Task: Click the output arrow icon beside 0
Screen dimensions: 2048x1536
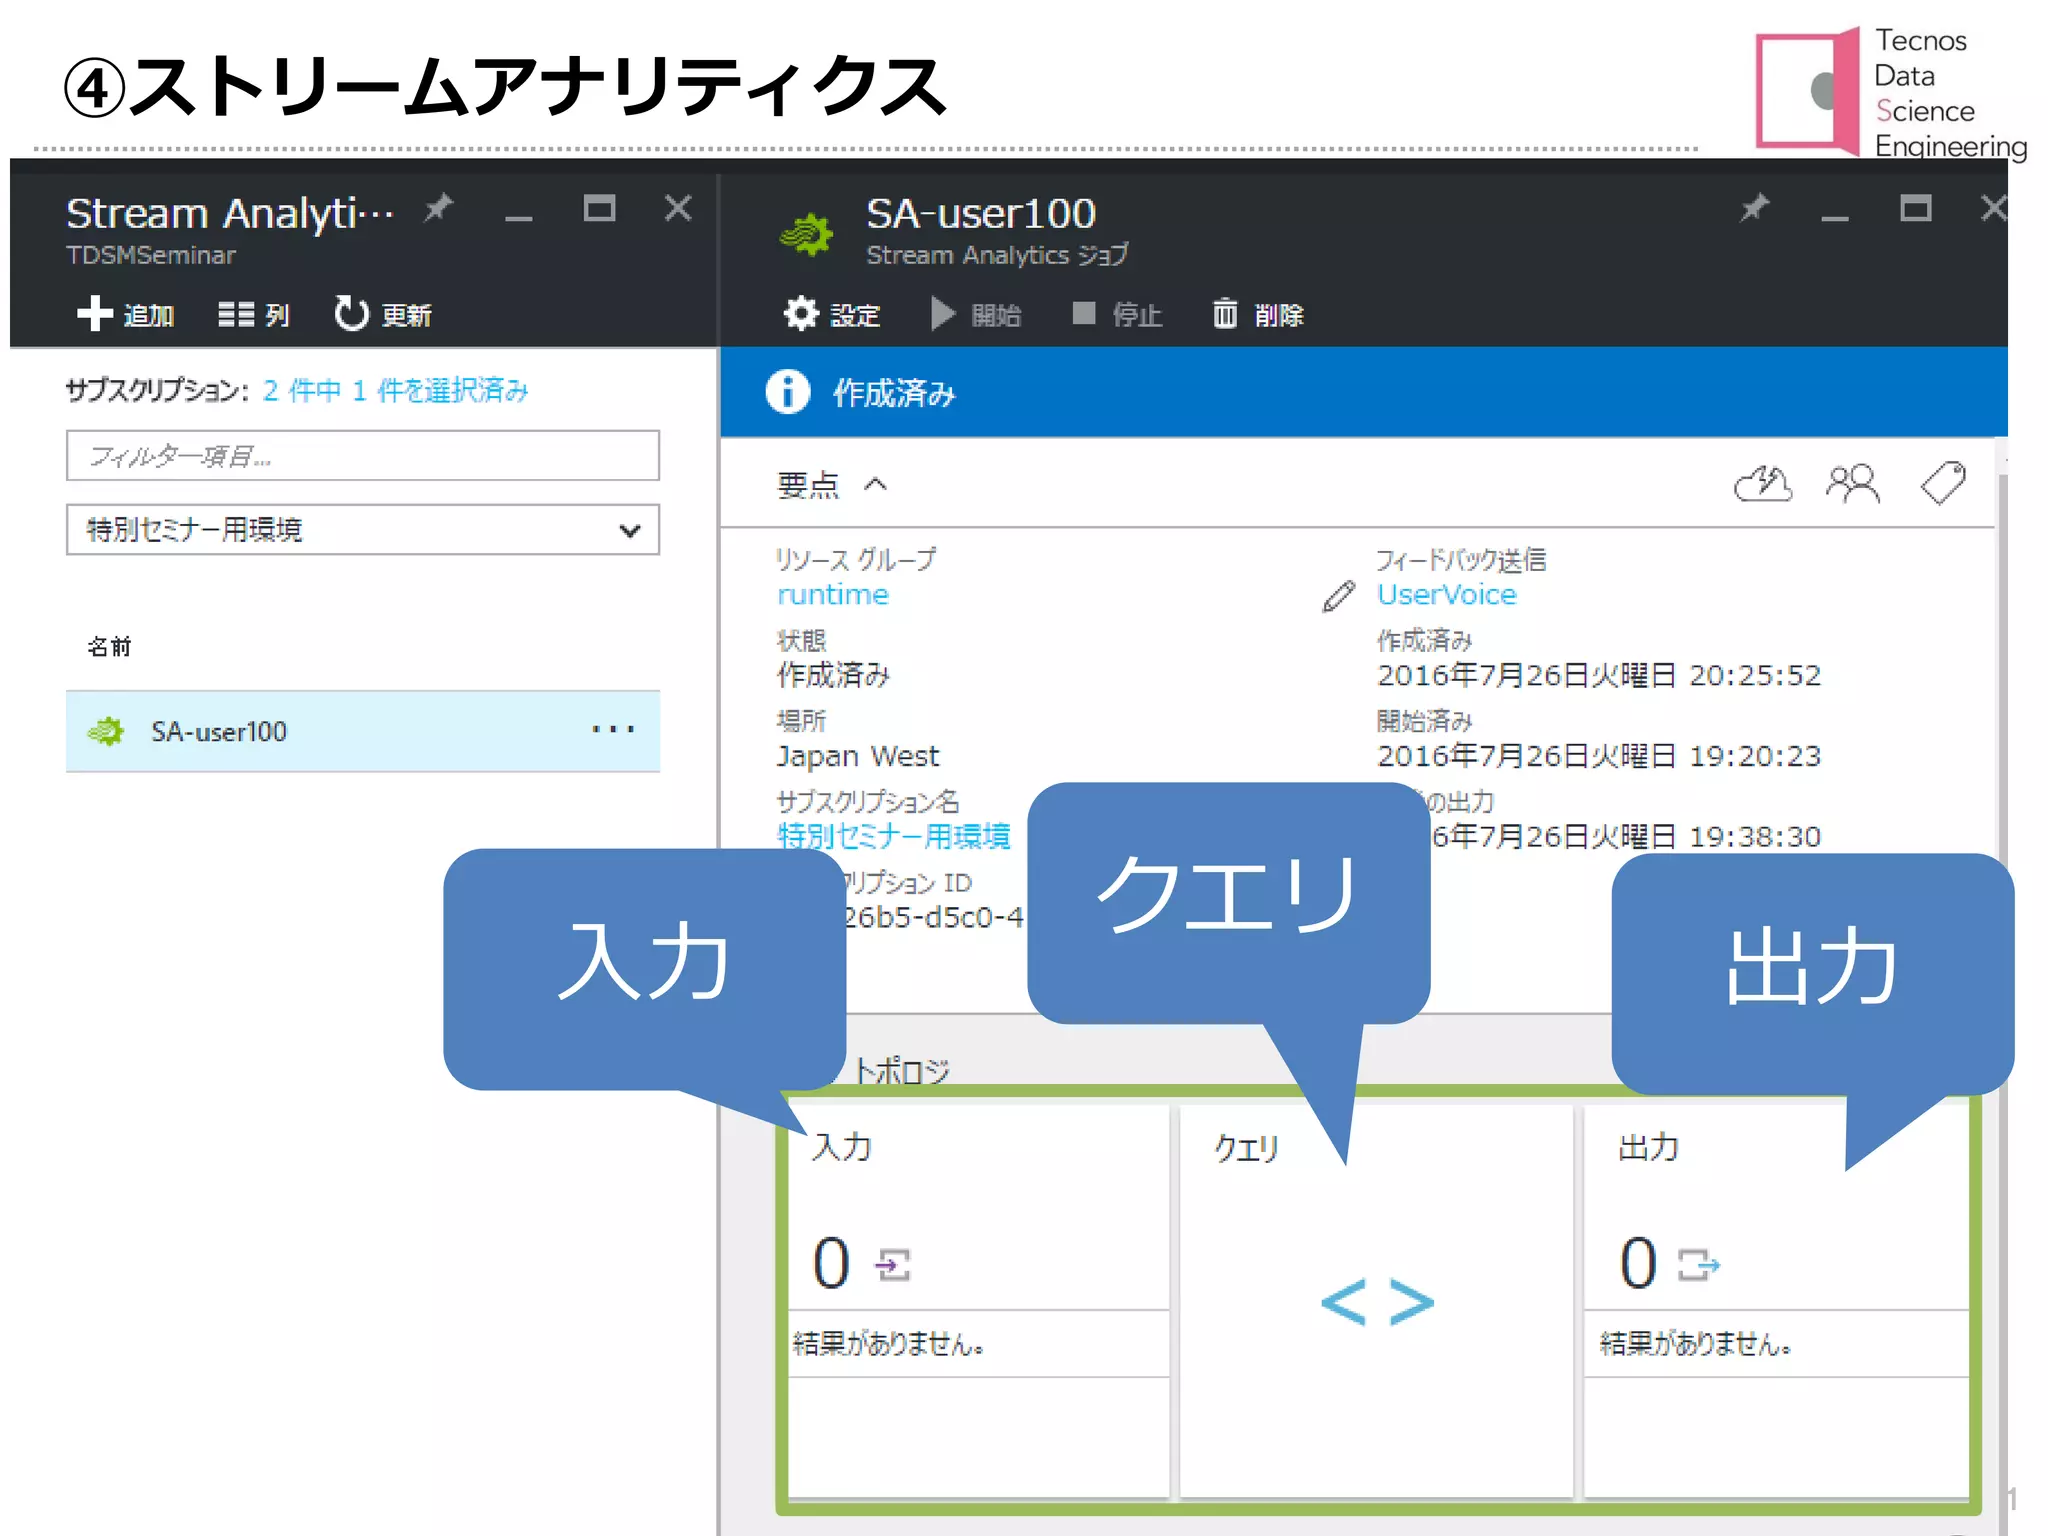Action: click(x=1698, y=1265)
